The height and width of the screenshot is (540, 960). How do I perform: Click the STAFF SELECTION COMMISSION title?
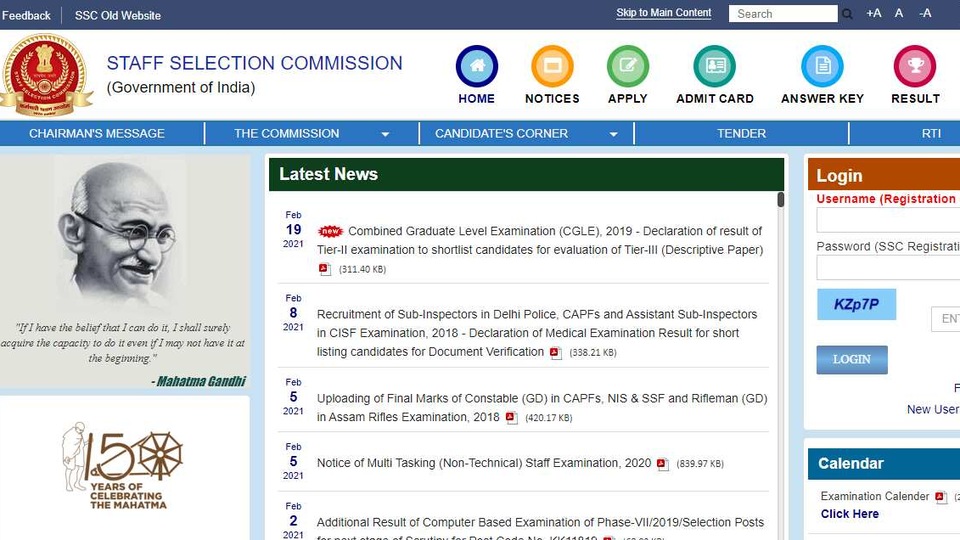[255, 63]
